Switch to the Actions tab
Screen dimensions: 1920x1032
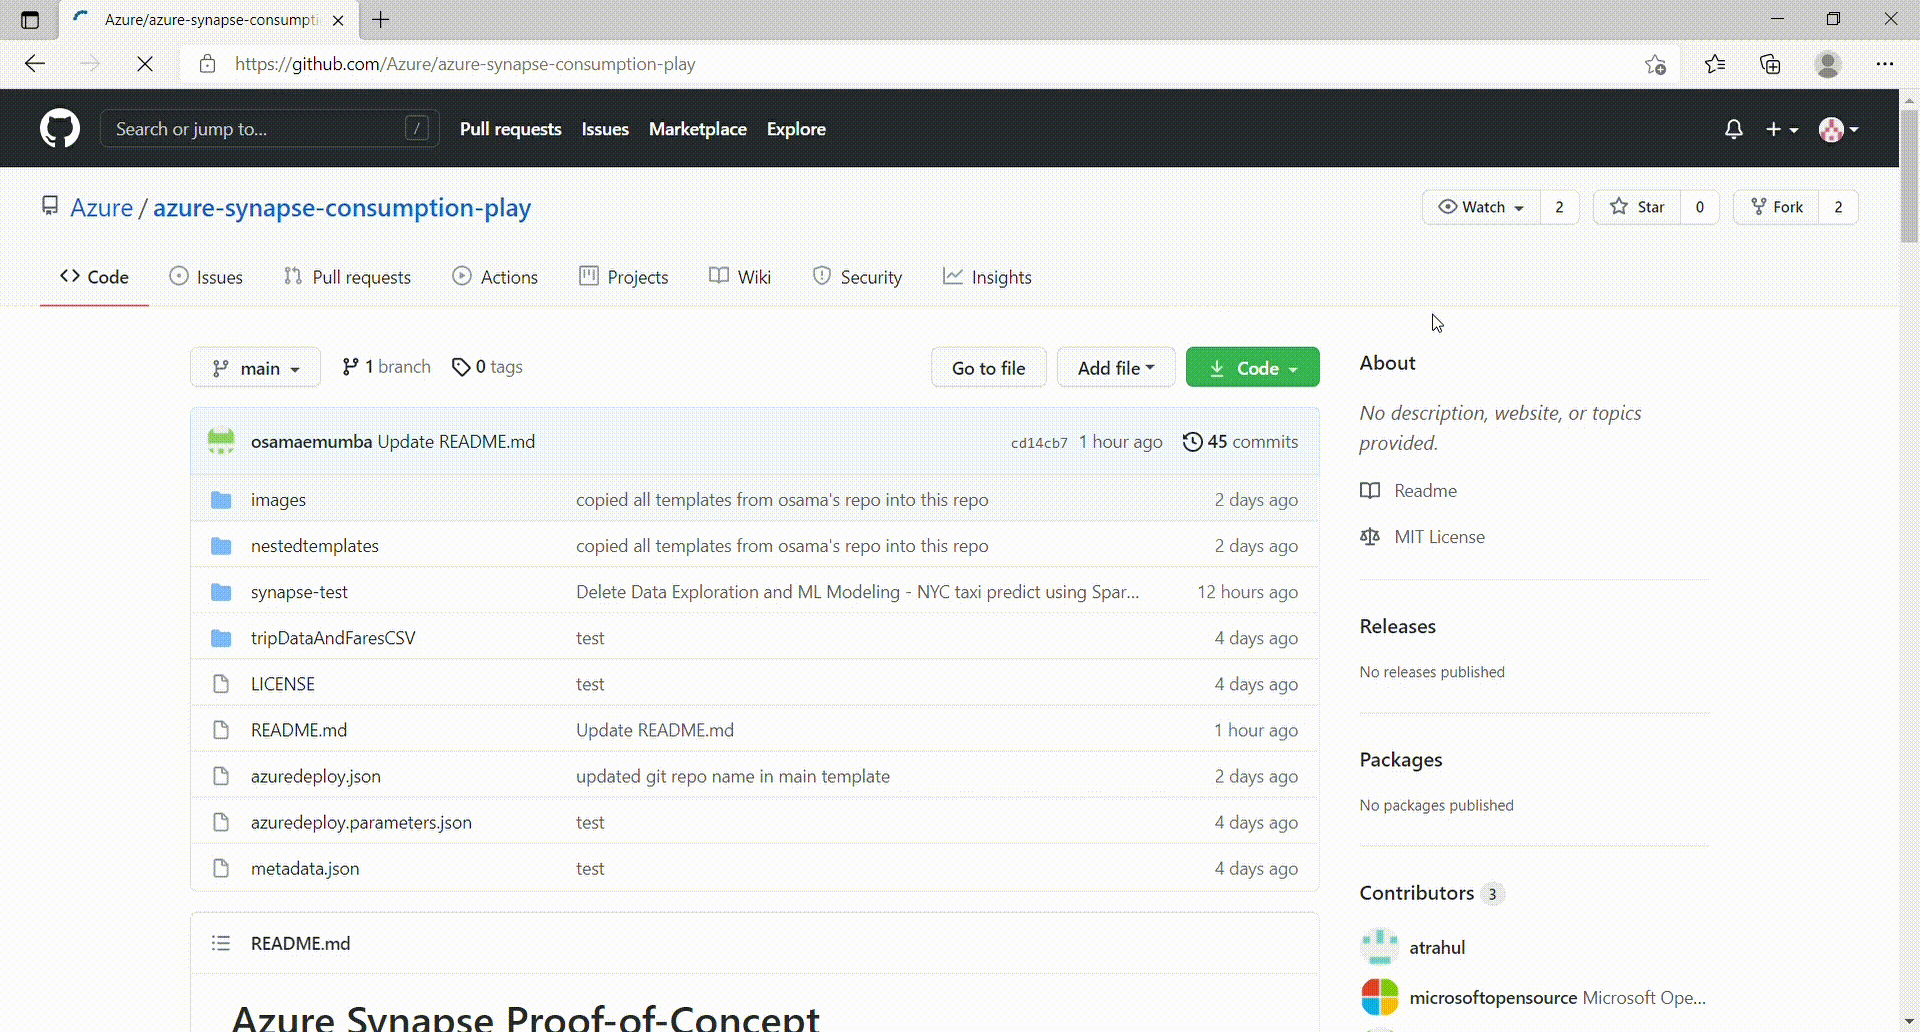(495, 277)
